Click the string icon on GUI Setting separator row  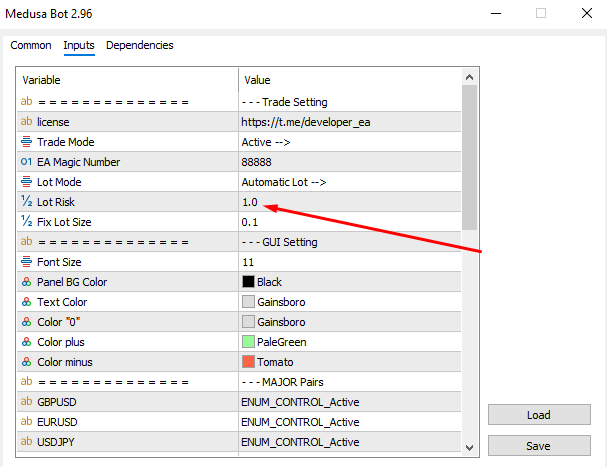click(26, 242)
